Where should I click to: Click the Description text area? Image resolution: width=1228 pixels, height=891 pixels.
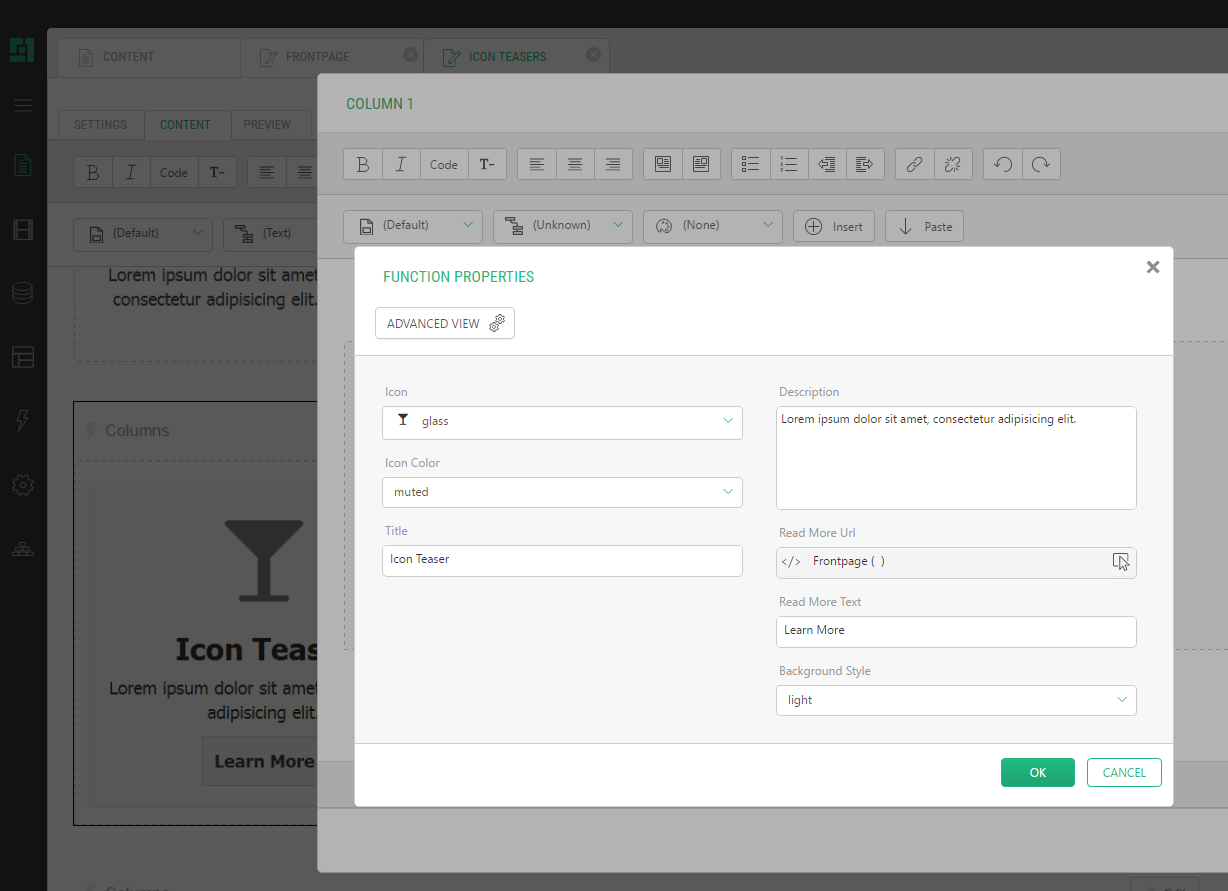tap(955, 457)
